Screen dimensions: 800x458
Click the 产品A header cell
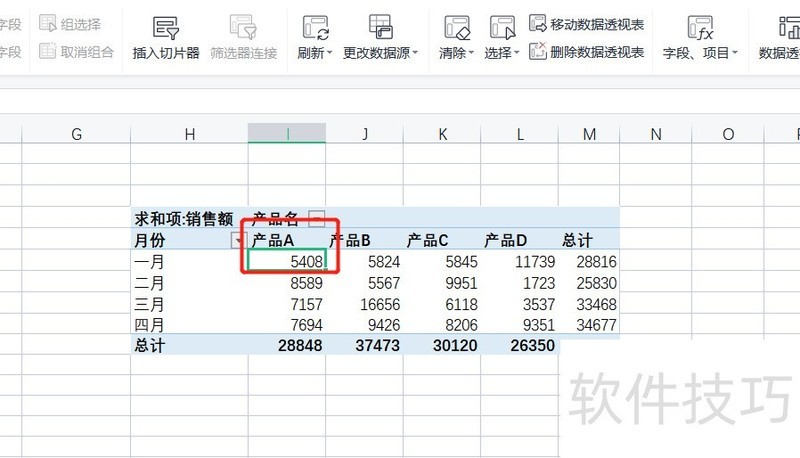pos(287,240)
